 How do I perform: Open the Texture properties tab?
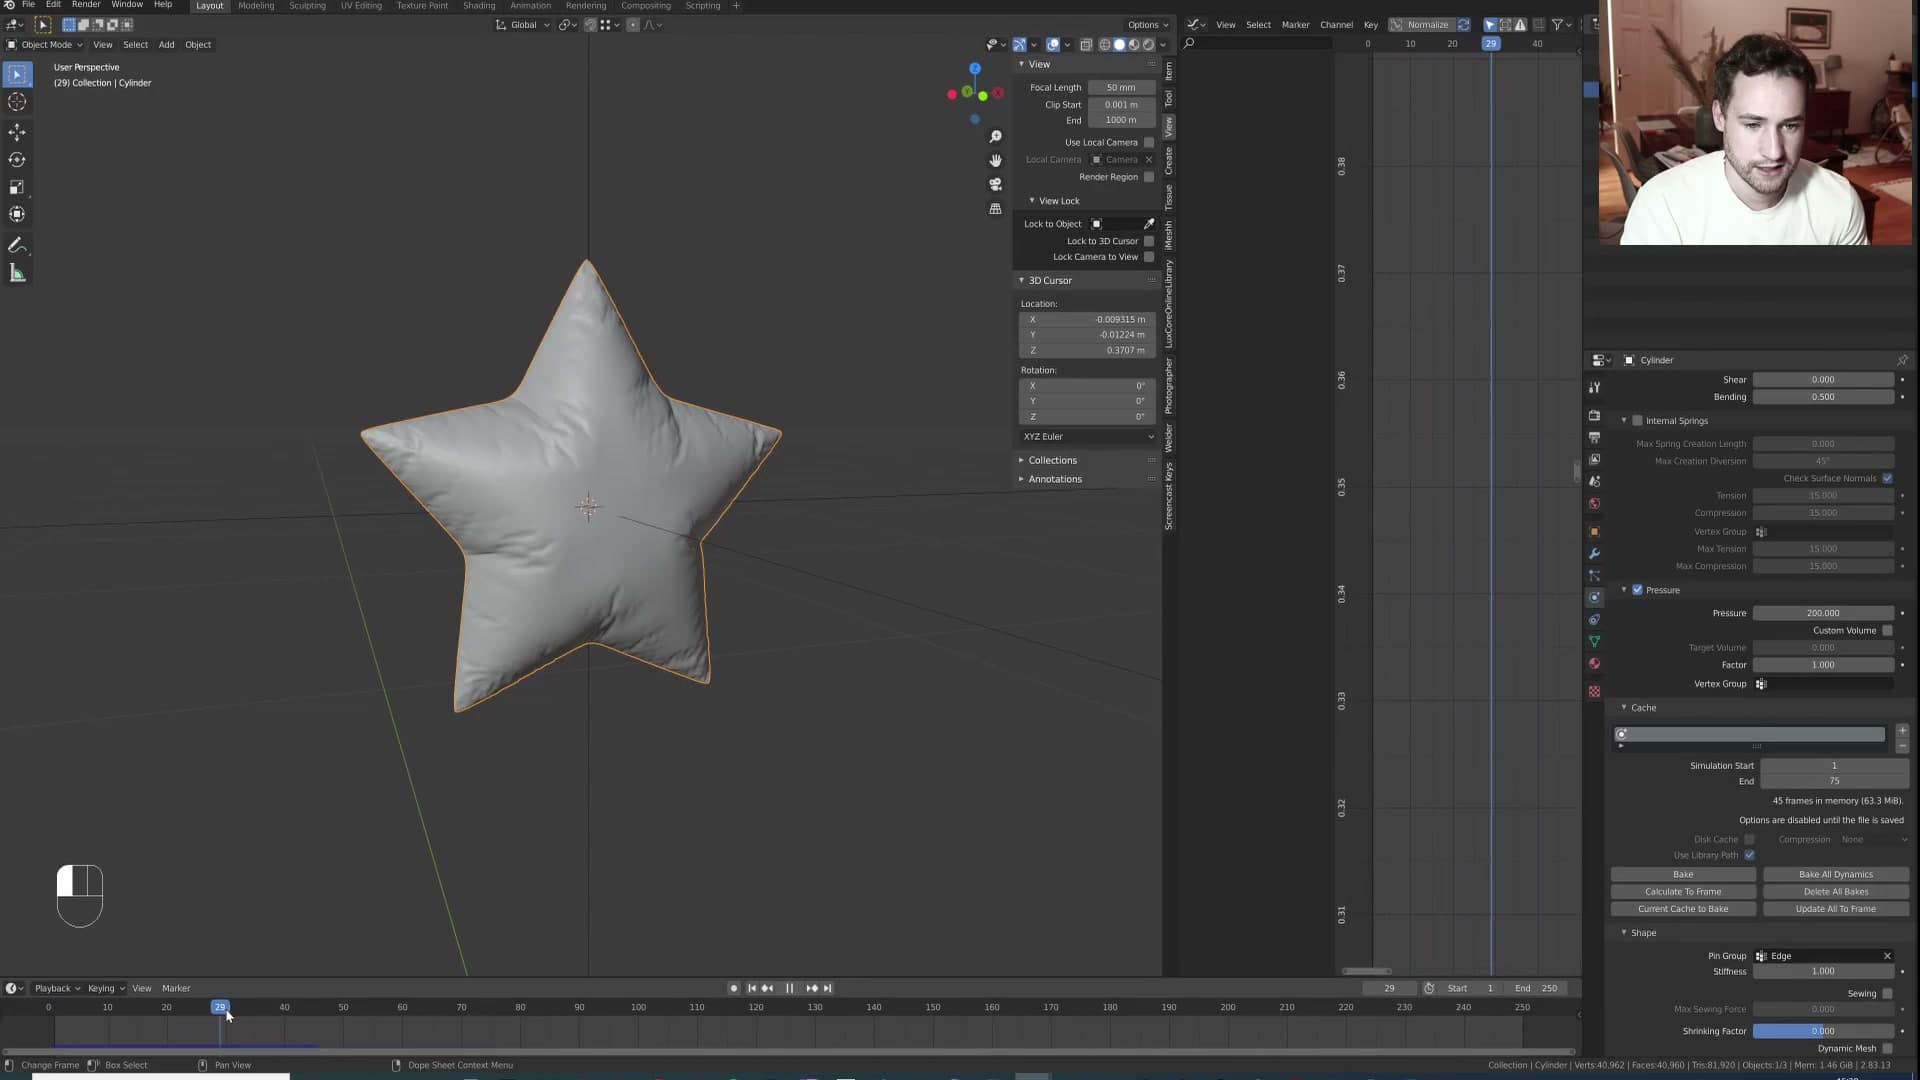click(1595, 692)
